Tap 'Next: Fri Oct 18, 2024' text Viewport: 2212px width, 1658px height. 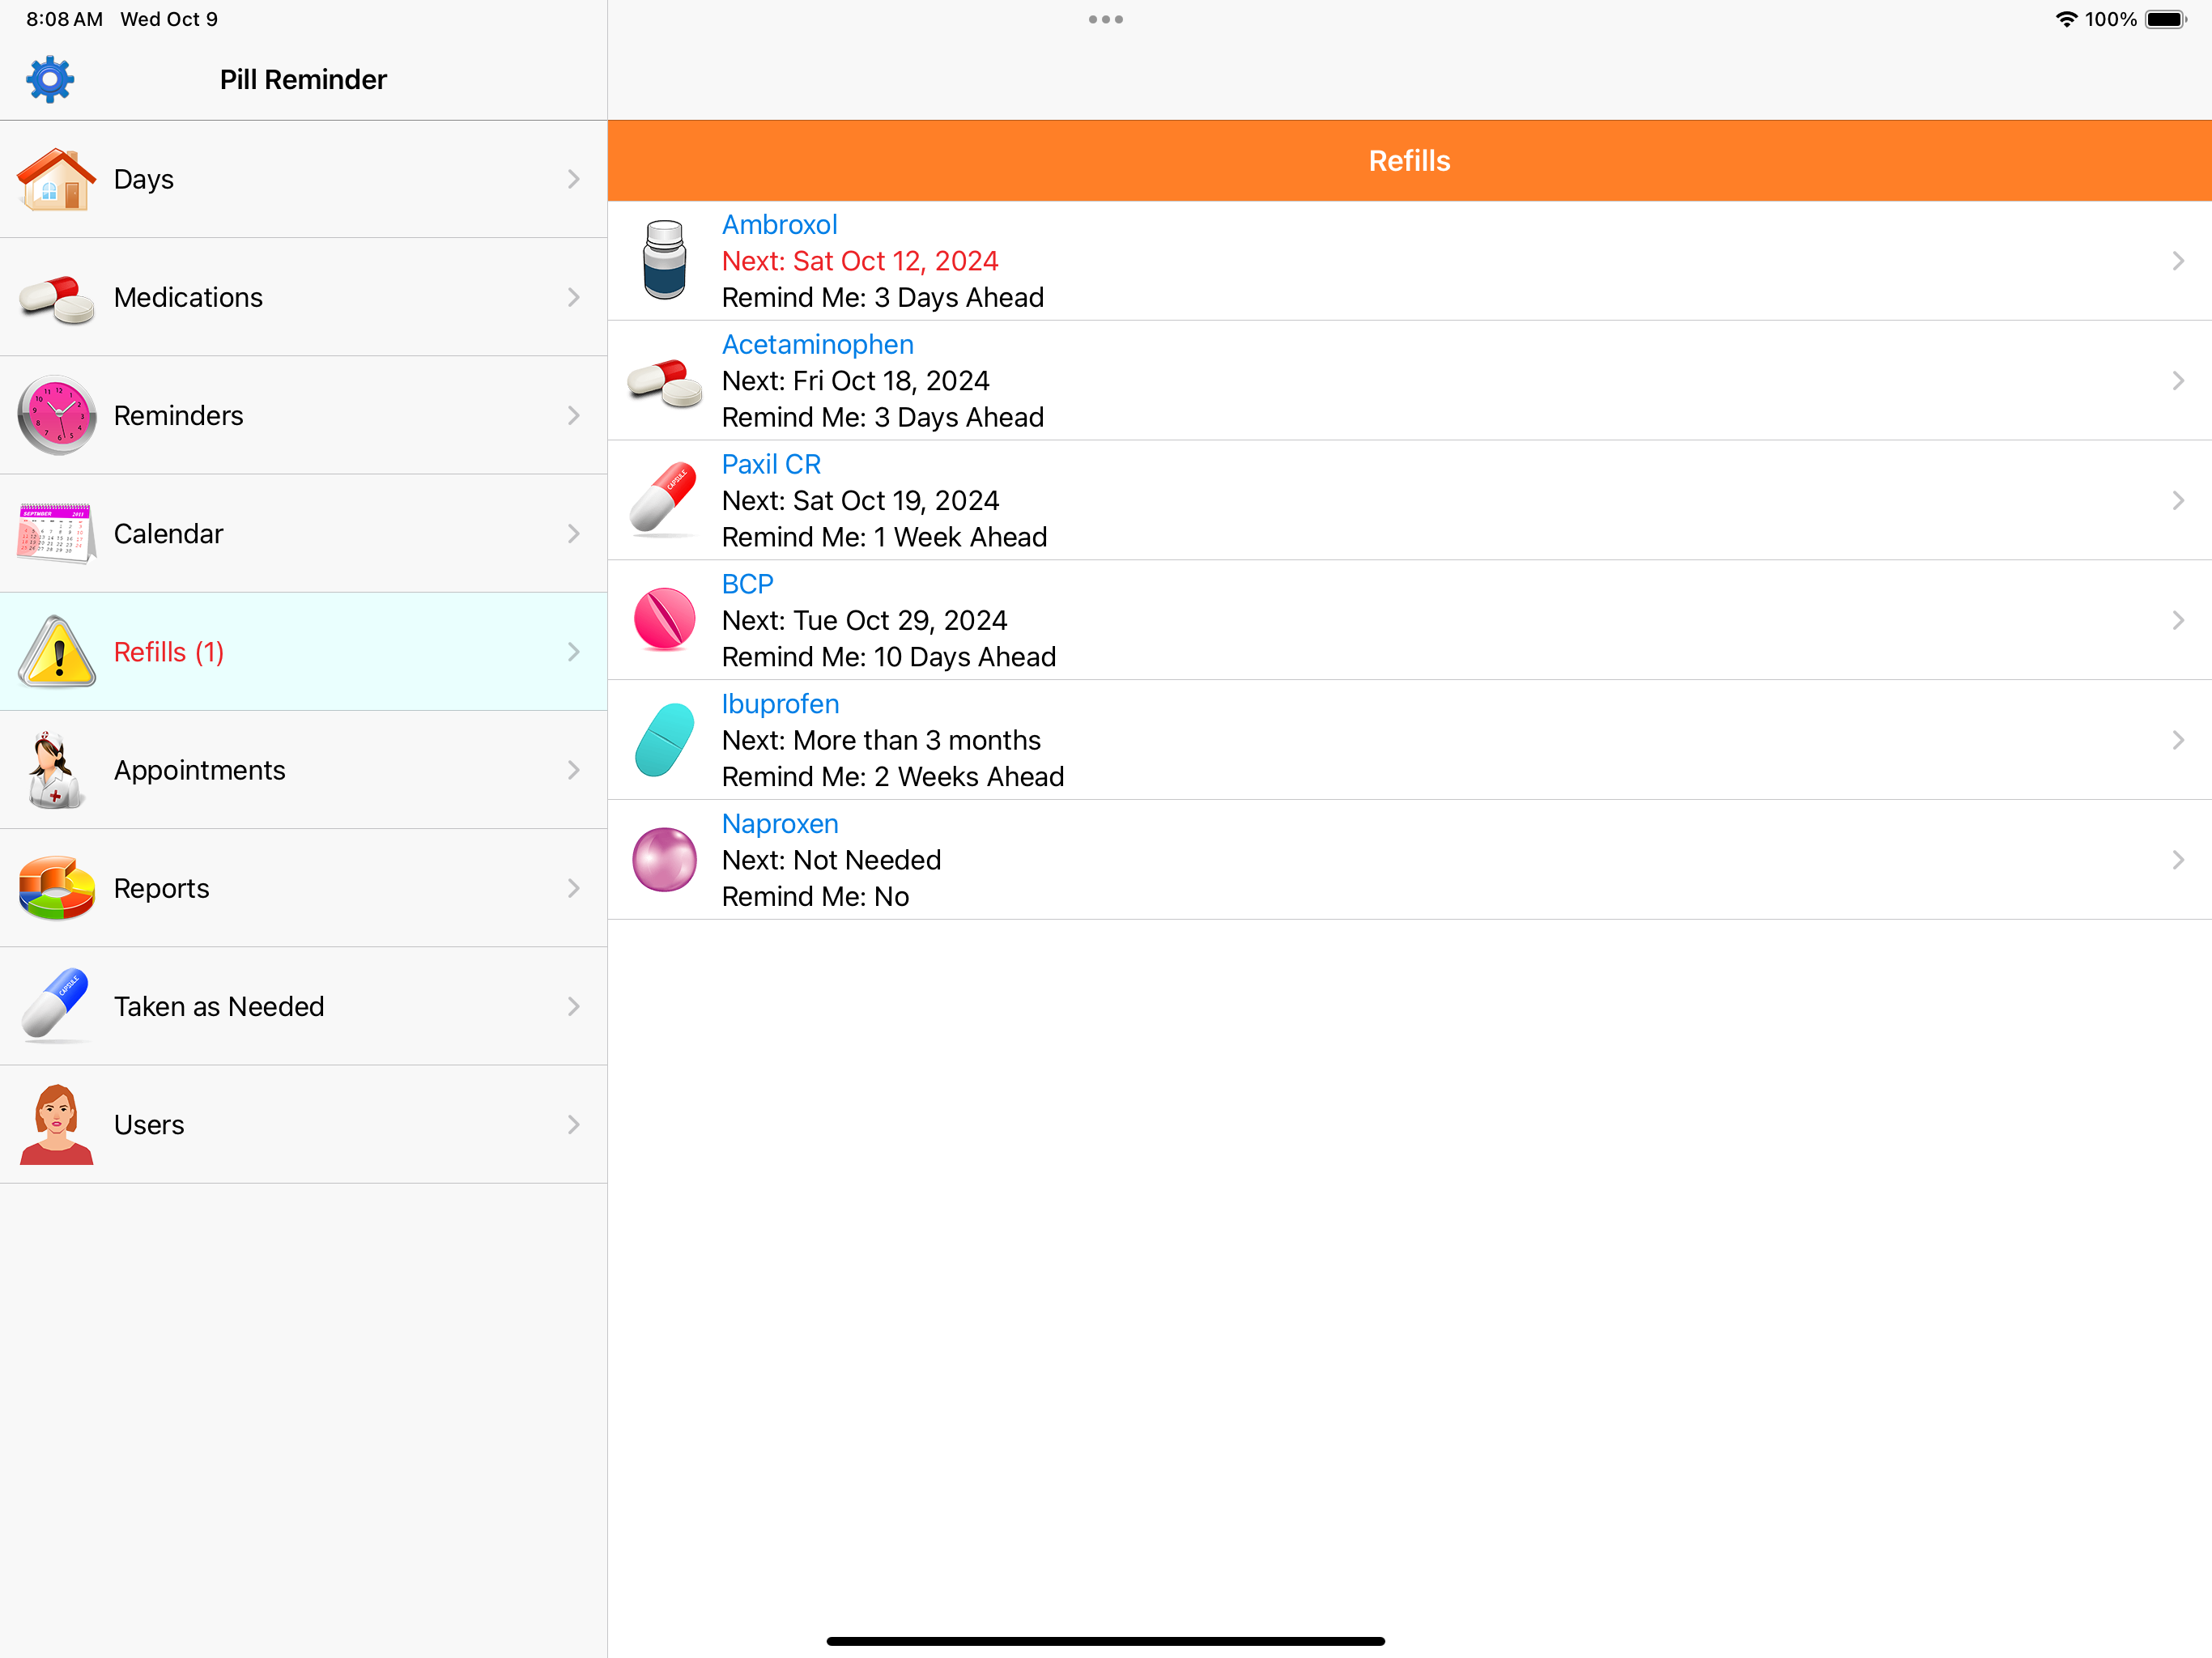(x=855, y=381)
